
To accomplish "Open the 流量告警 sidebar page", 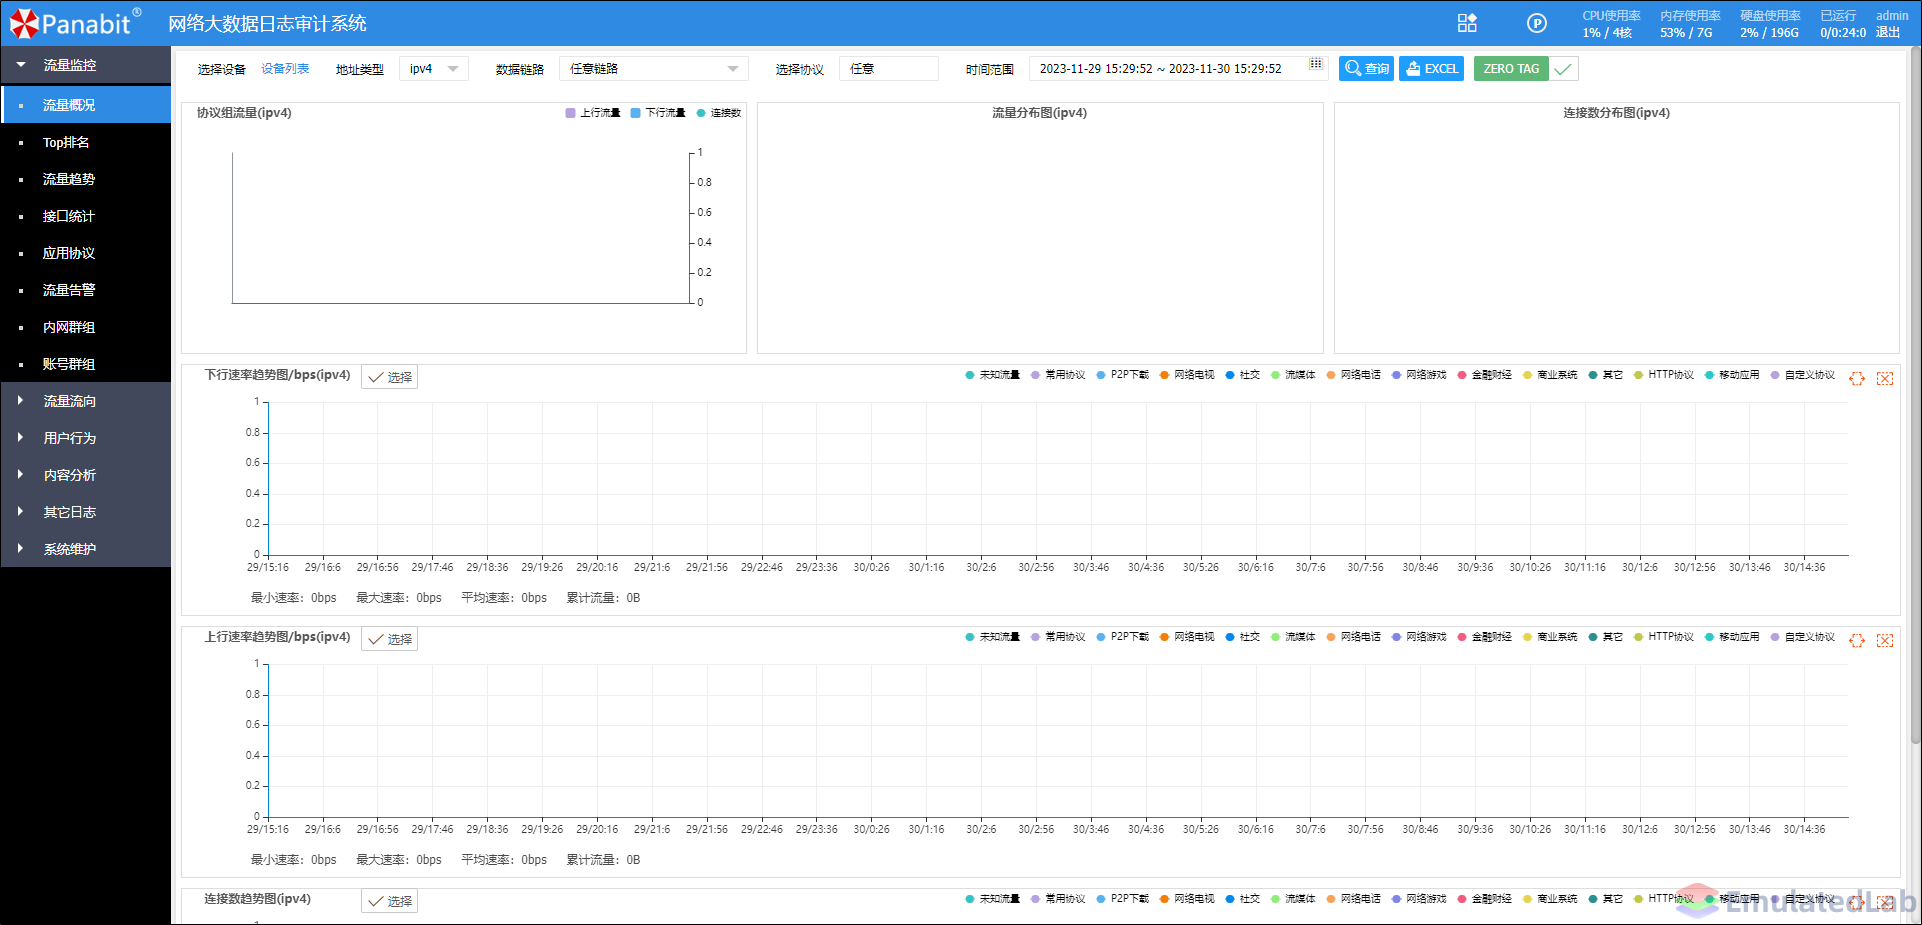I will (x=86, y=290).
